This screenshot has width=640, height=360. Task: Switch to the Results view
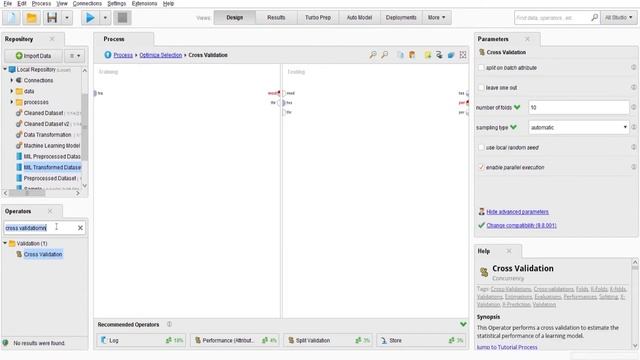click(276, 18)
